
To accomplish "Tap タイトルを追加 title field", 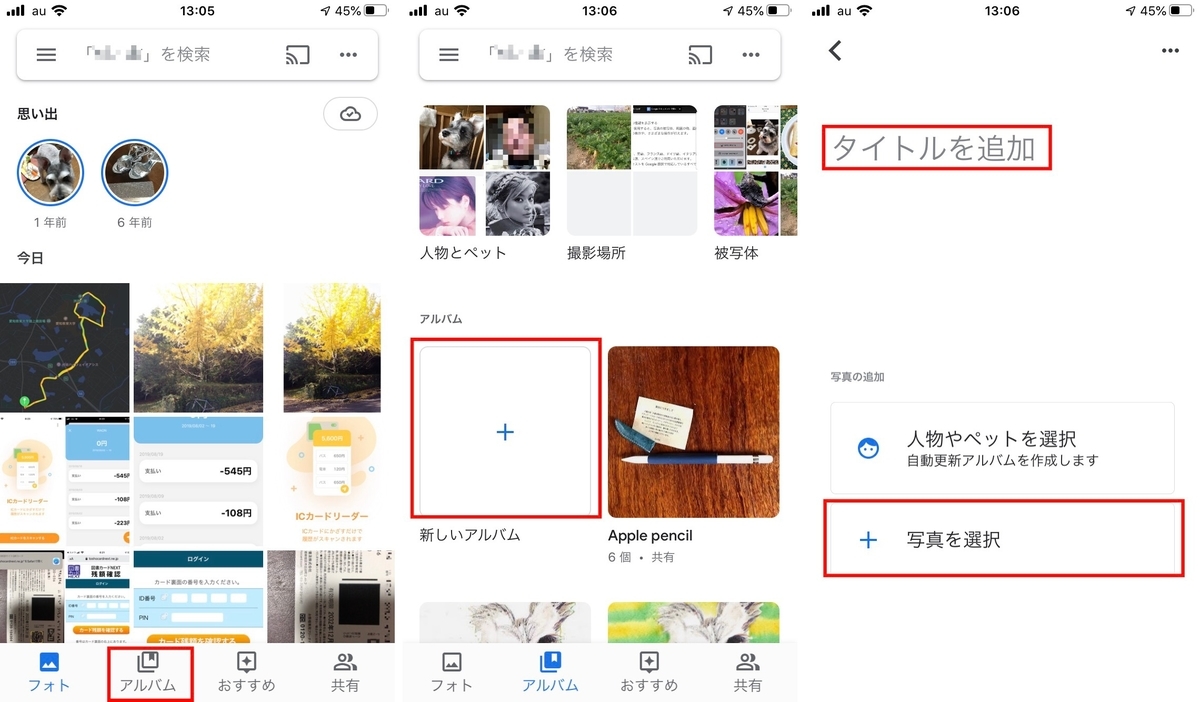I will point(936,148).
